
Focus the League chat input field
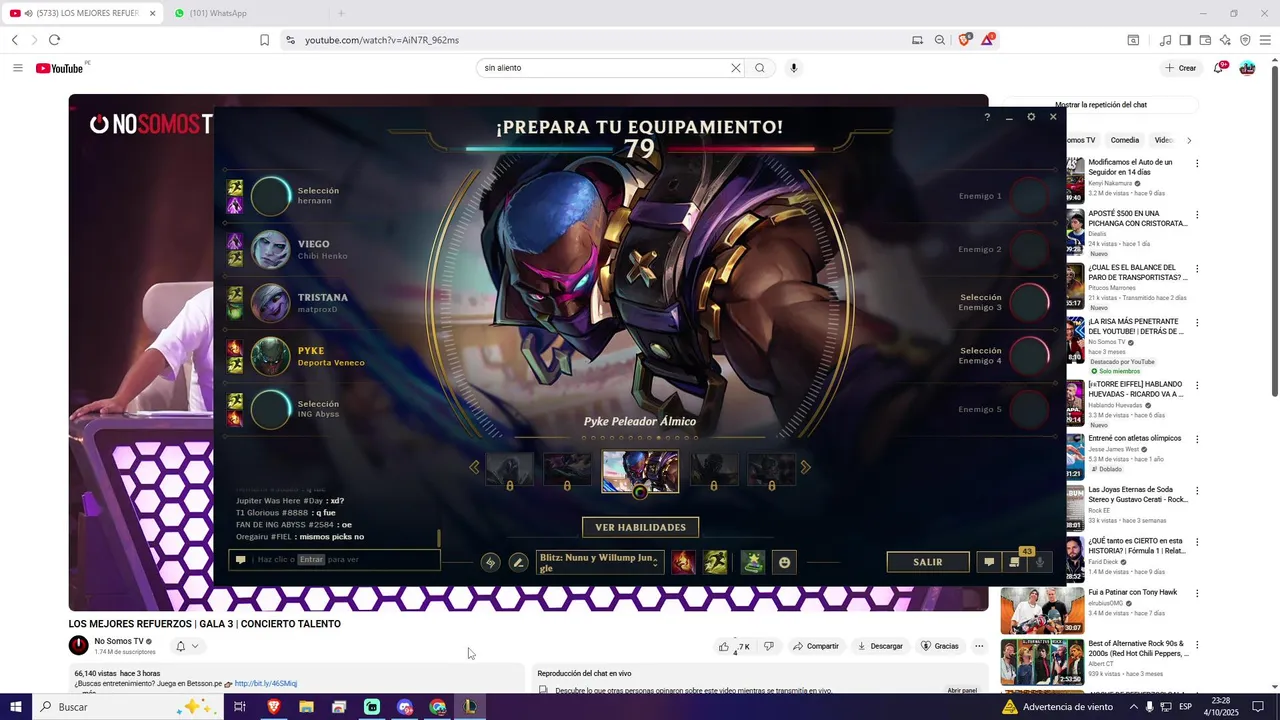click(335, 560)
